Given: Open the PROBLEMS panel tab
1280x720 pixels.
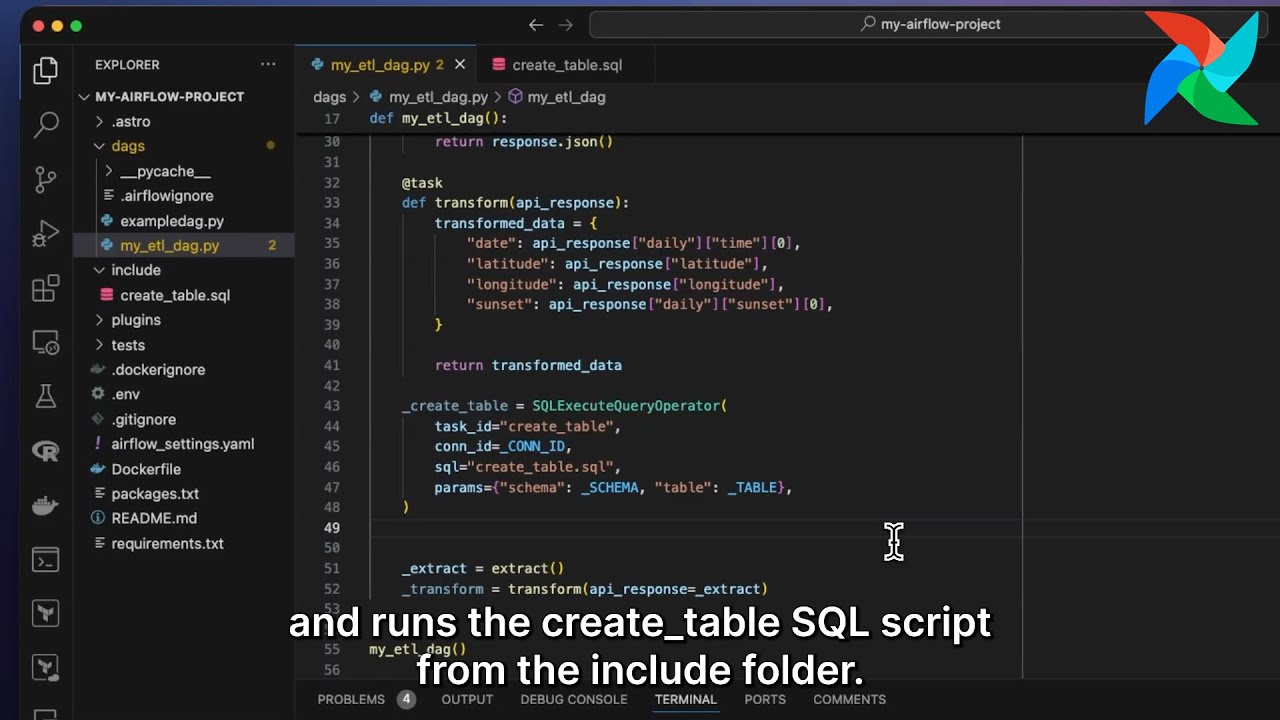Looking at the screenshot, I should pos(351,699).
